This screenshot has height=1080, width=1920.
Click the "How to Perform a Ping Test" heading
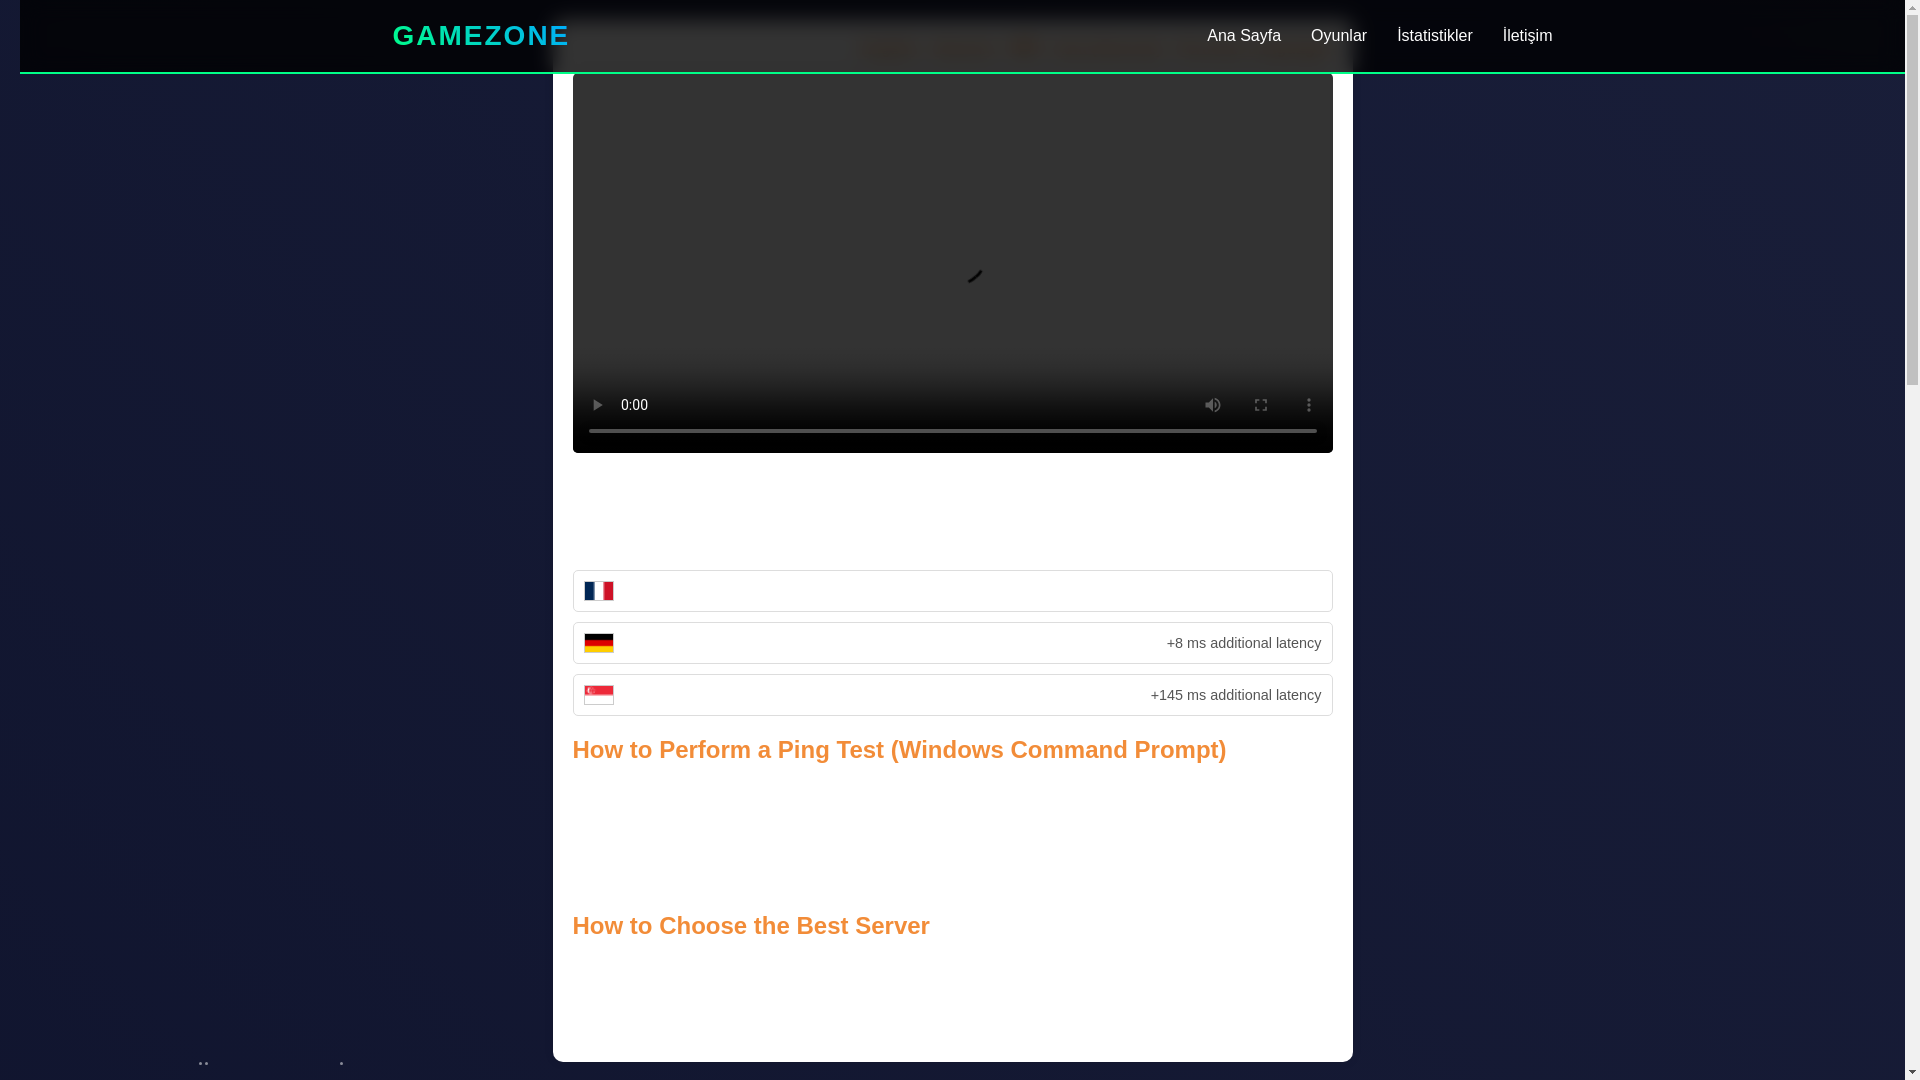tap(899, 750)
